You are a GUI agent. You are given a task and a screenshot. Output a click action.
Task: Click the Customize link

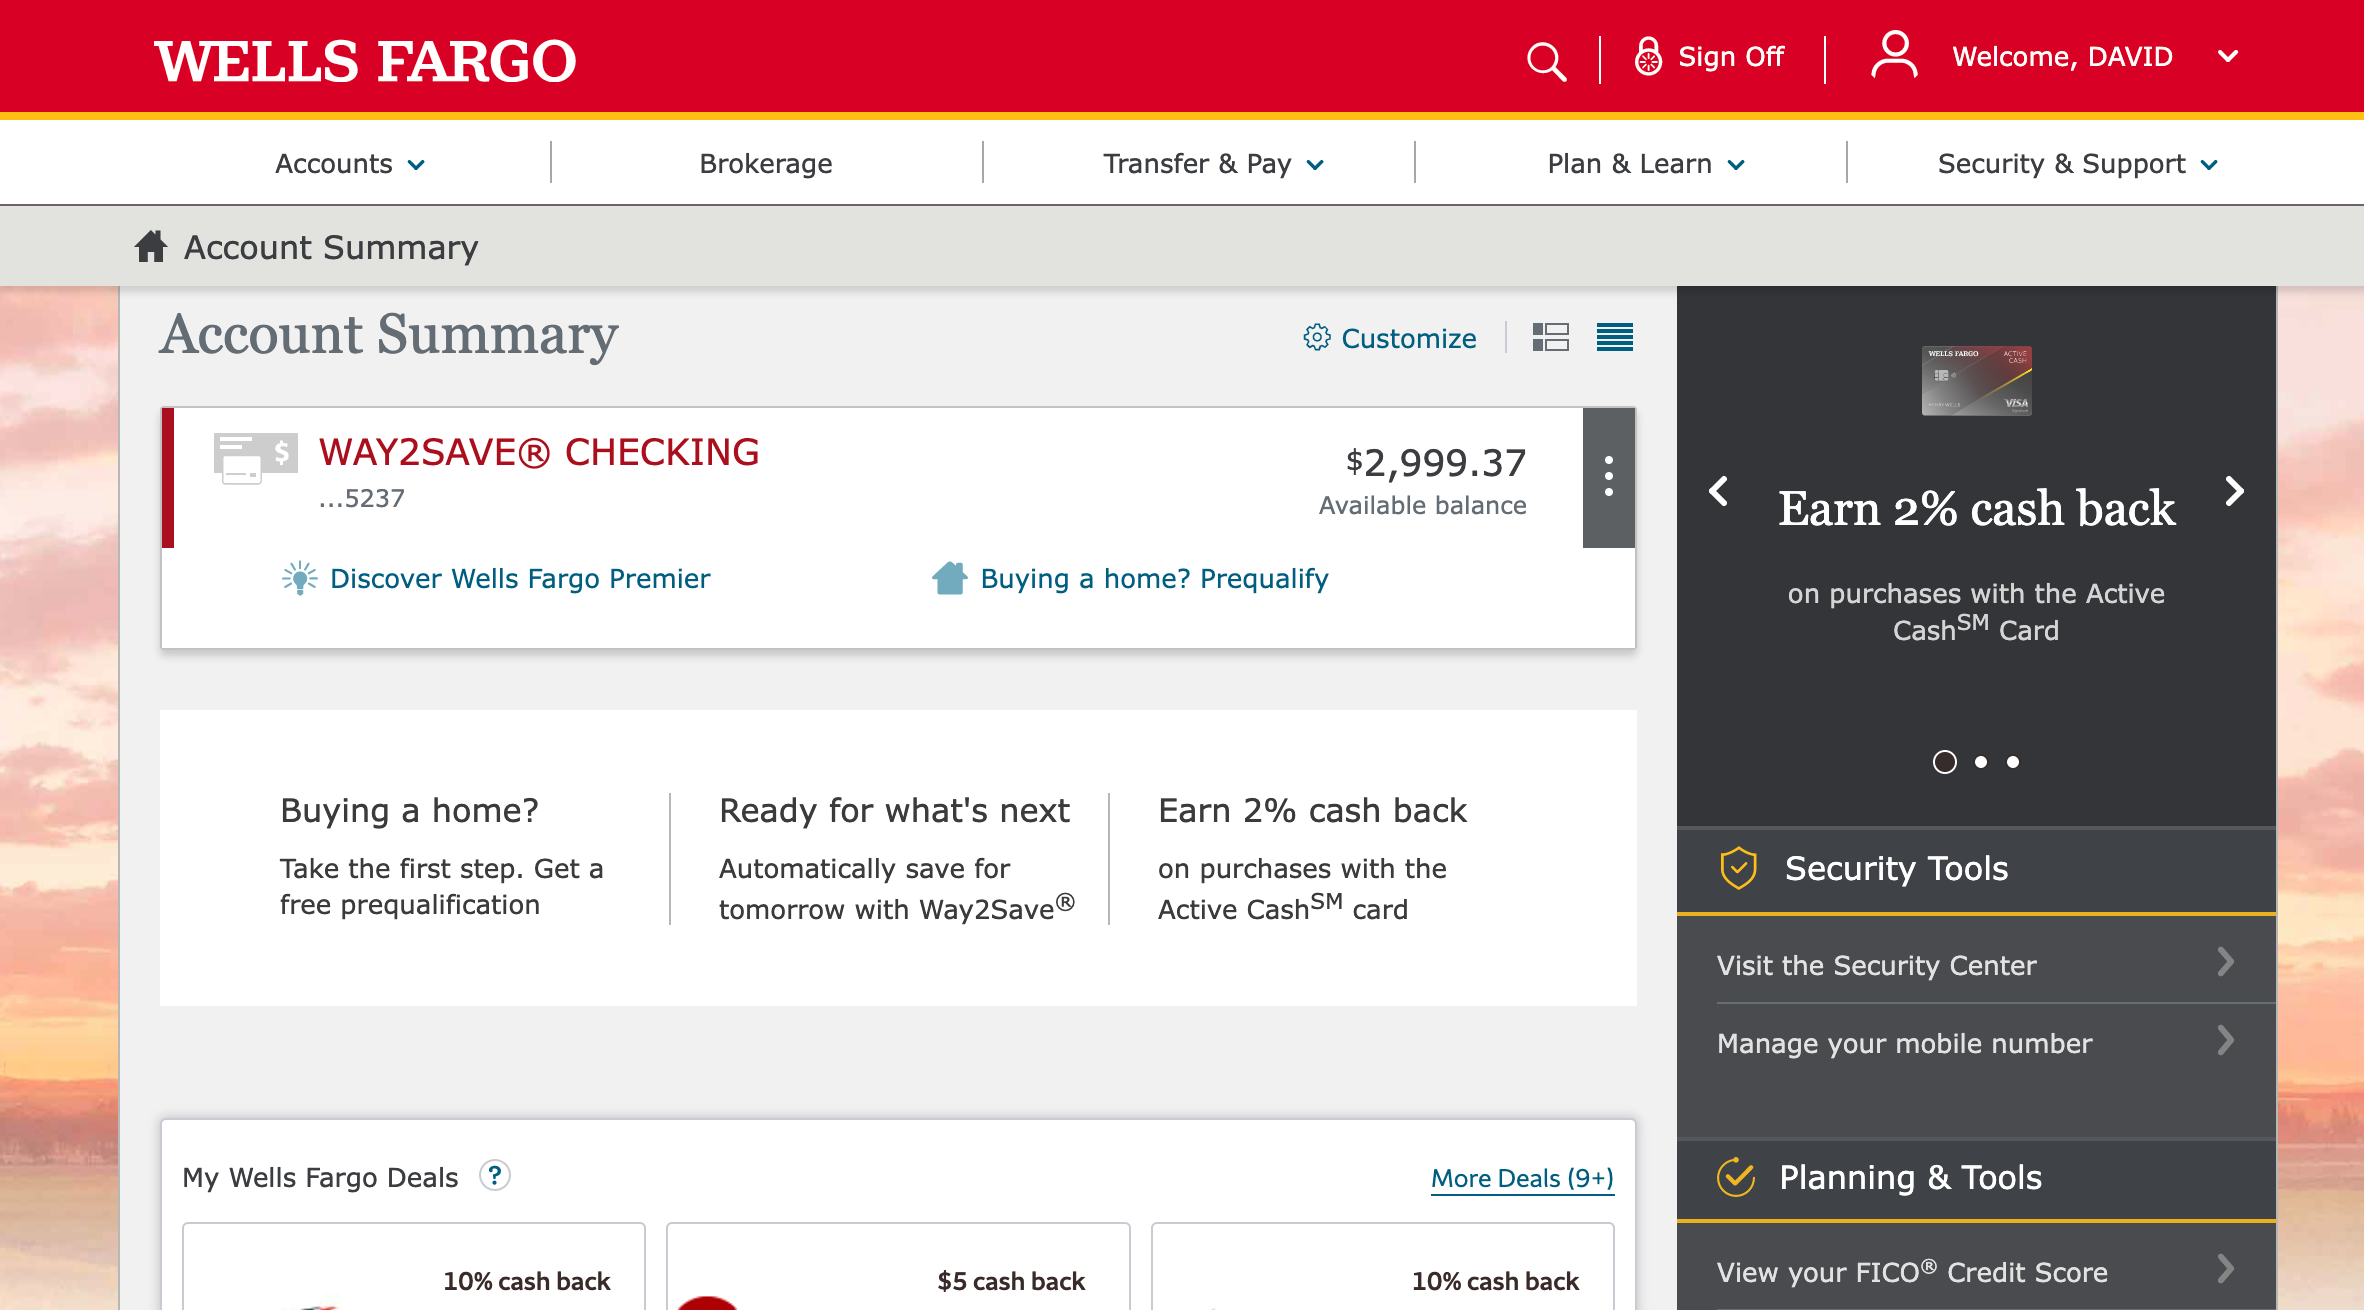(x=1408, y=338)
